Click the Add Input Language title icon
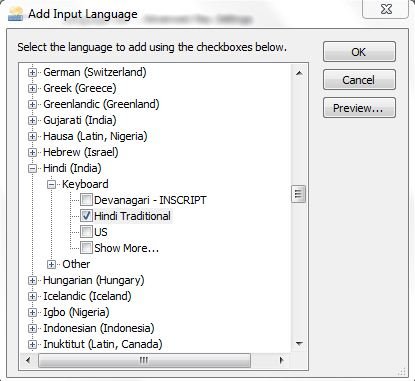Screen dimensions: 415x381 coord(15,14)
